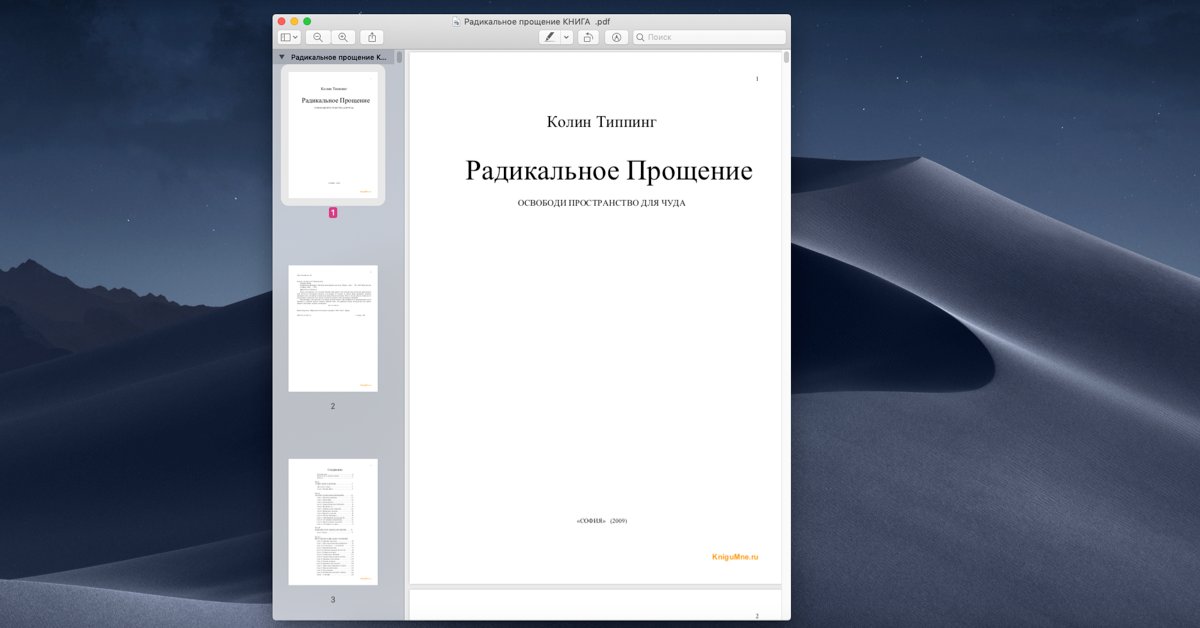The image size is (1200, 628).
Task: Show the Markup toolbar
Action: [617, 37]
